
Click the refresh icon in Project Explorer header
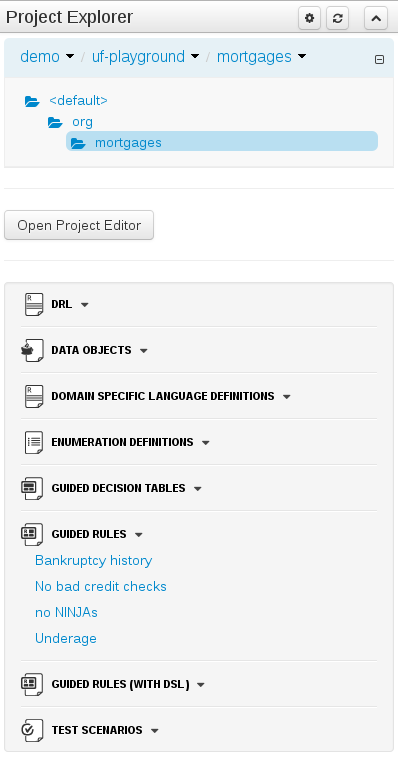coord(337,18)
